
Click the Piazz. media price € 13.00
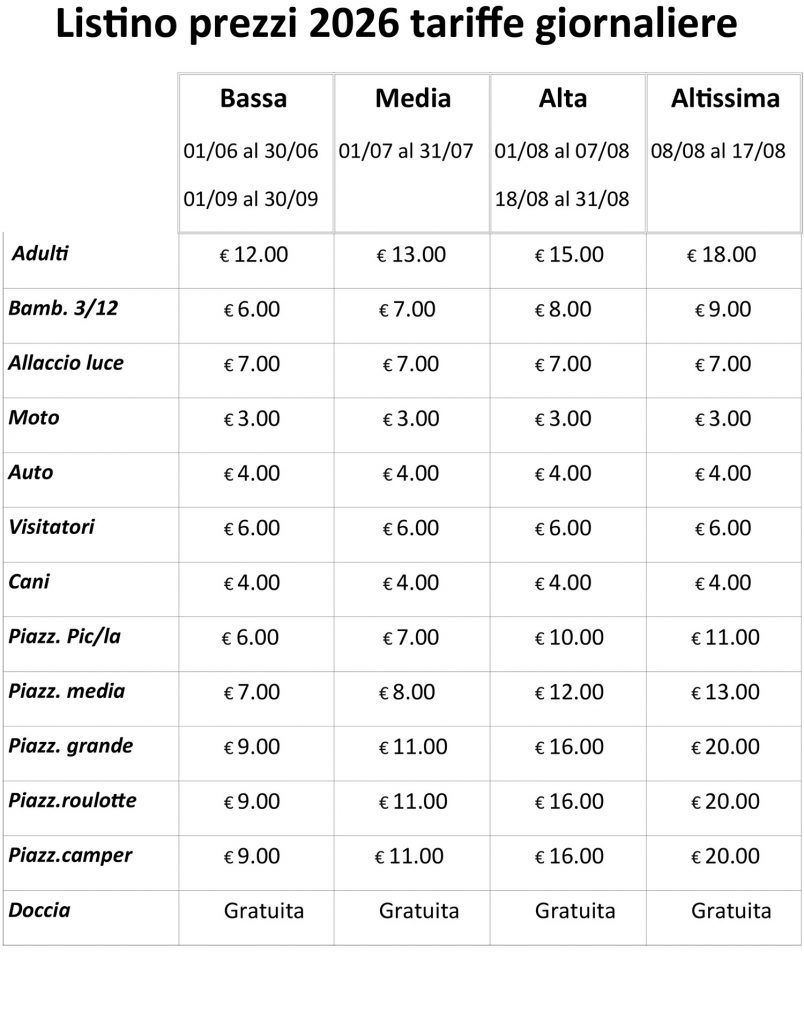[724, 692]
